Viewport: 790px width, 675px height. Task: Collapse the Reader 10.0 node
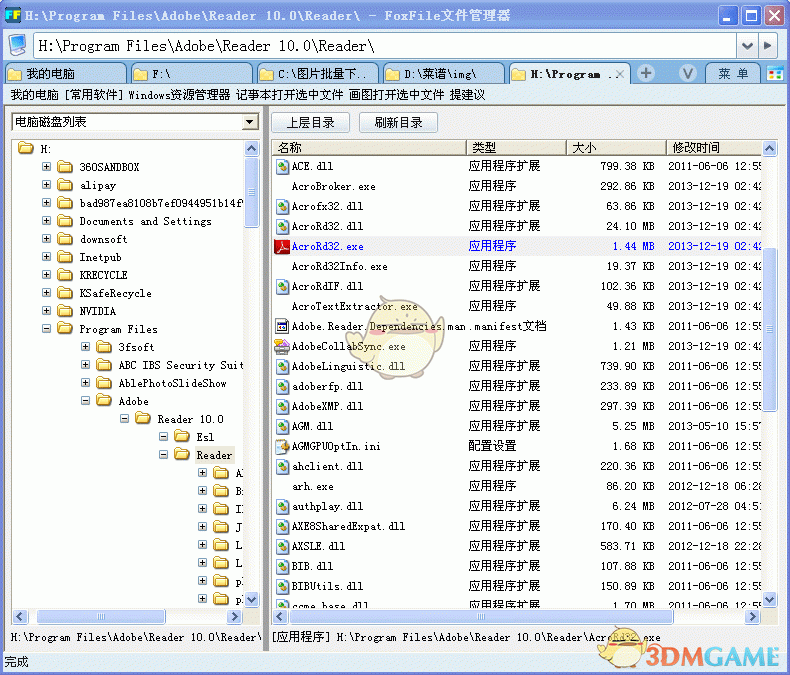124,419
